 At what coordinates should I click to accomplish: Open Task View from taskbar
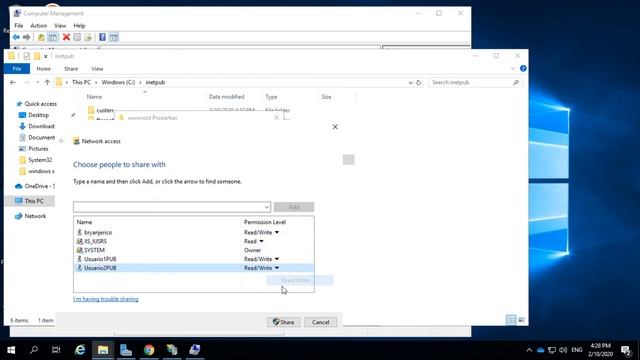(x=56, y=350)
